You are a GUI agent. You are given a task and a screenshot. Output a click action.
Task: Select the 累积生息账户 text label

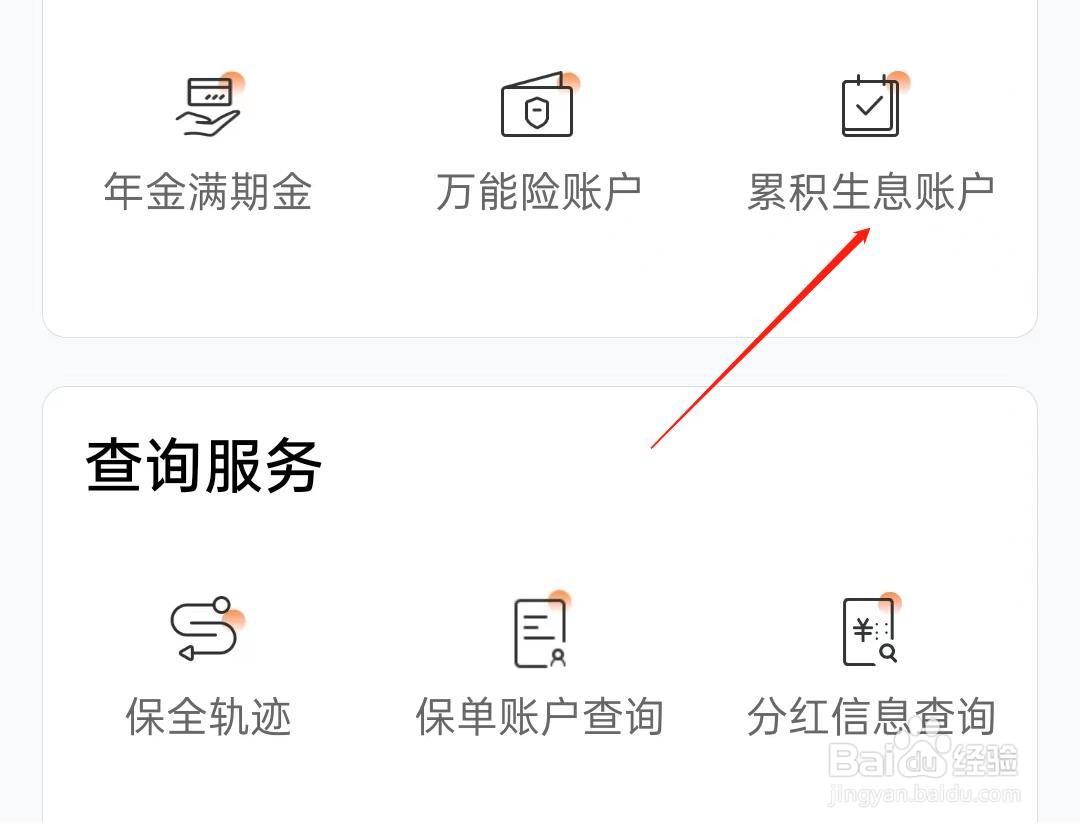(871, 192)
